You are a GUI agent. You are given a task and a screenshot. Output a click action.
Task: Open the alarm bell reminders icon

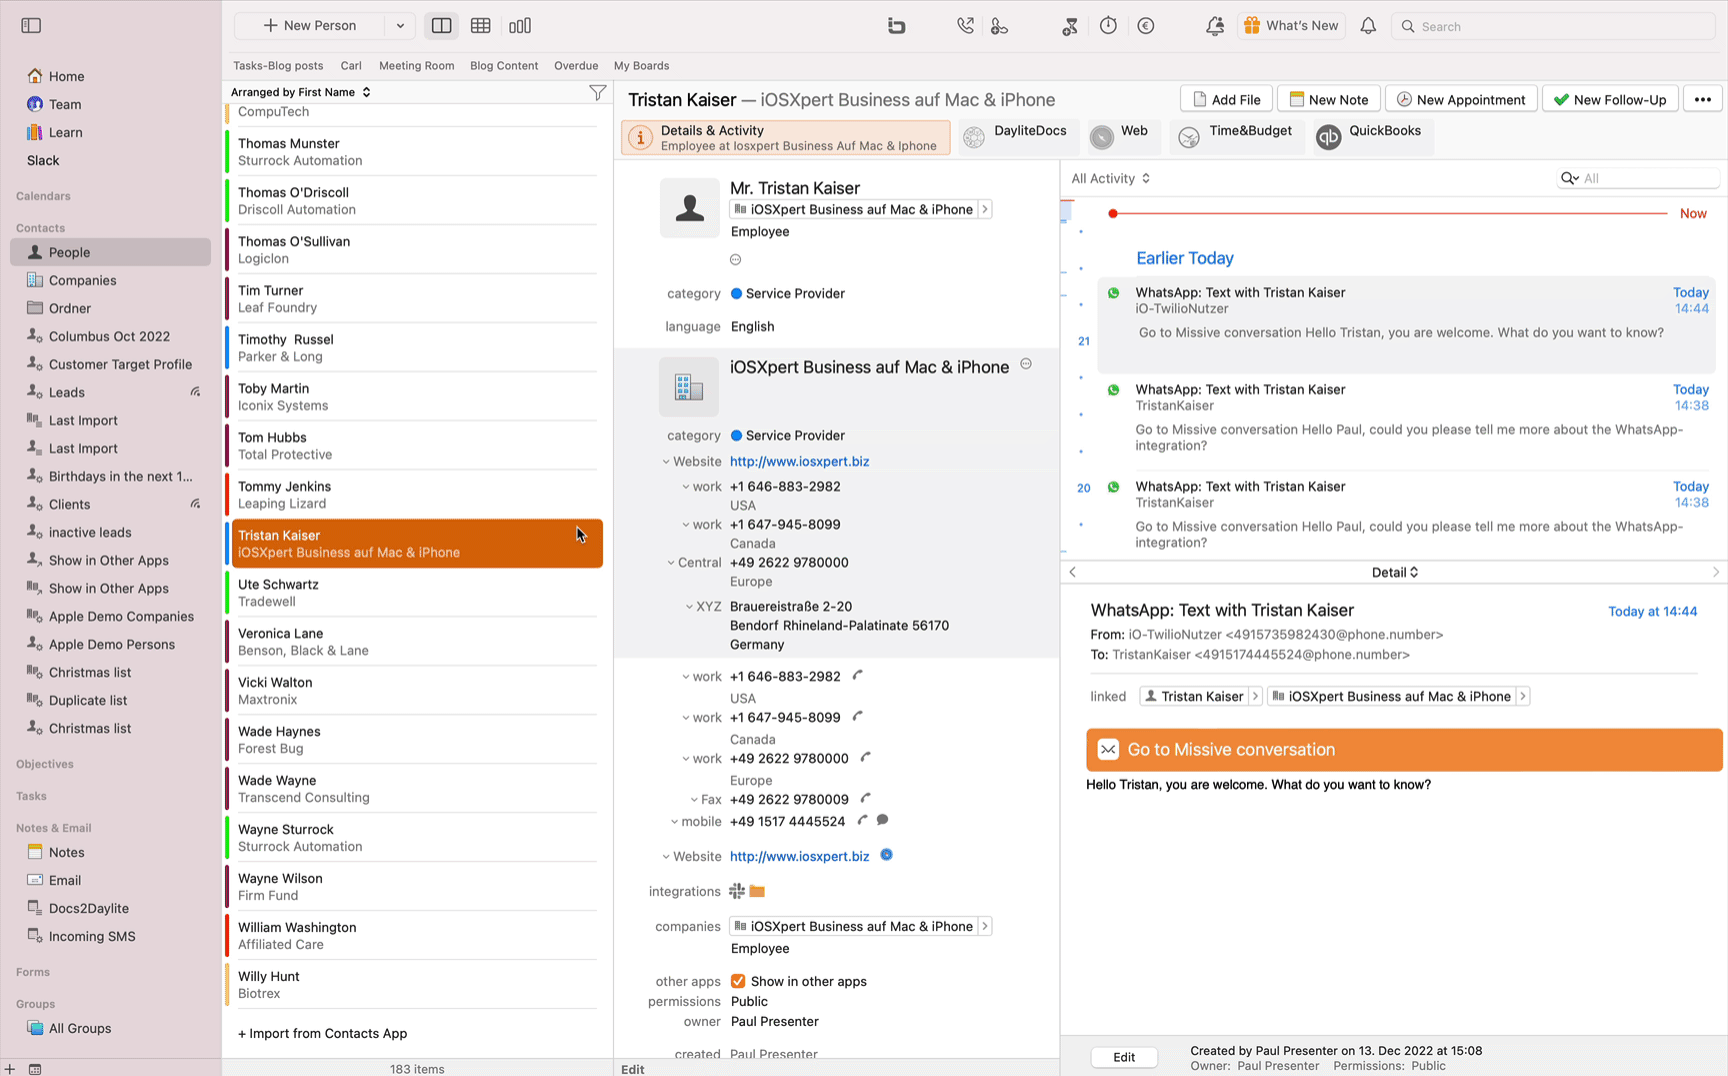click(1215, 26)
